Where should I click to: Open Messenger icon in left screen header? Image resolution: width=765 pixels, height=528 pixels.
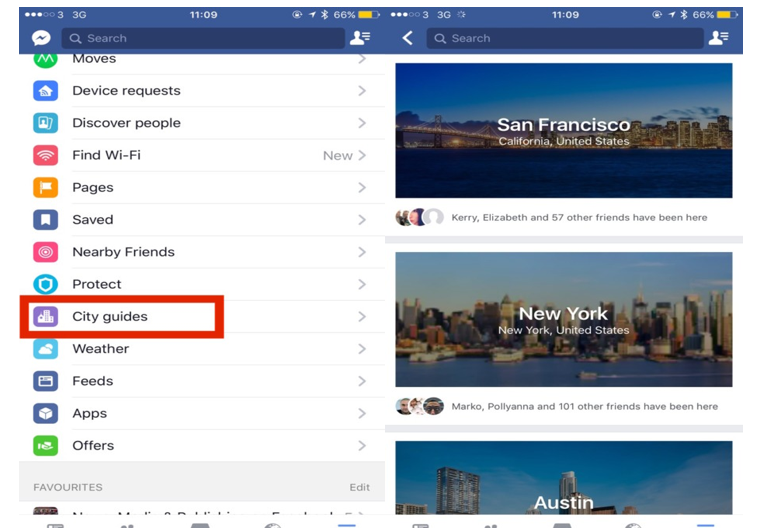coord(41,38)
